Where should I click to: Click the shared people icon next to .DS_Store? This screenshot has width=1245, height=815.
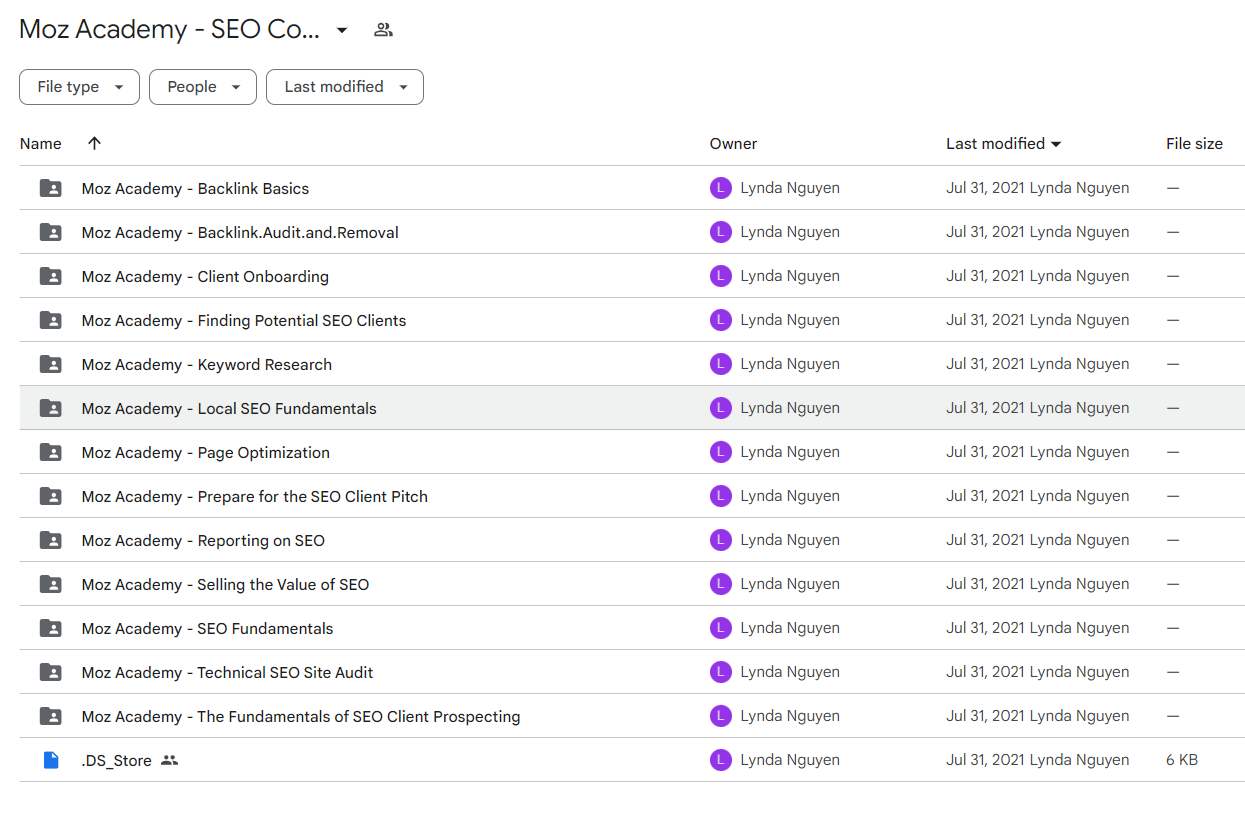pos(170,760)
